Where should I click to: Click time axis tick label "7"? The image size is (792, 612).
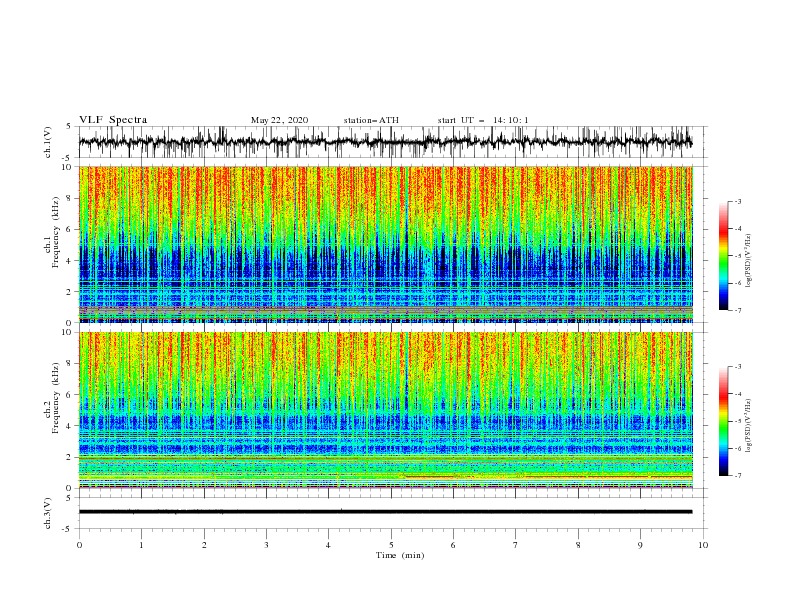(x=516, y=545)
